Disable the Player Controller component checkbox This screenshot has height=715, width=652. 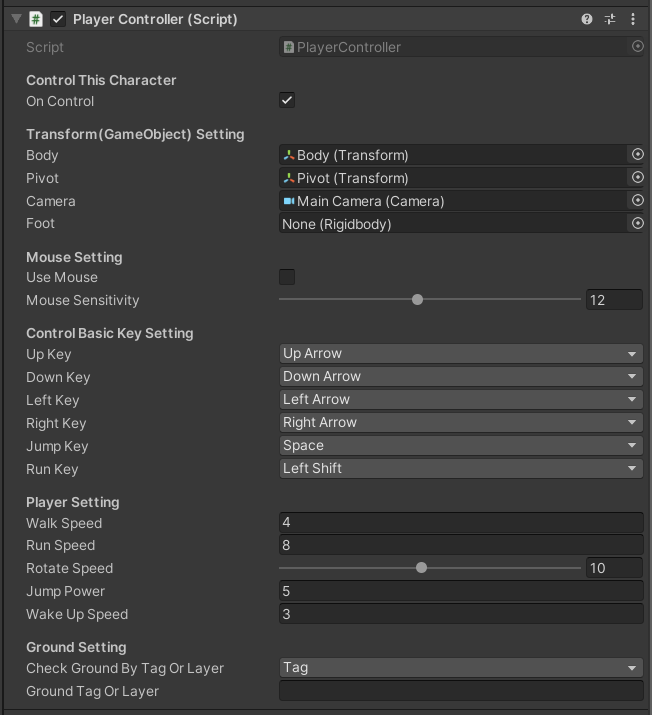tap(58, 19)
